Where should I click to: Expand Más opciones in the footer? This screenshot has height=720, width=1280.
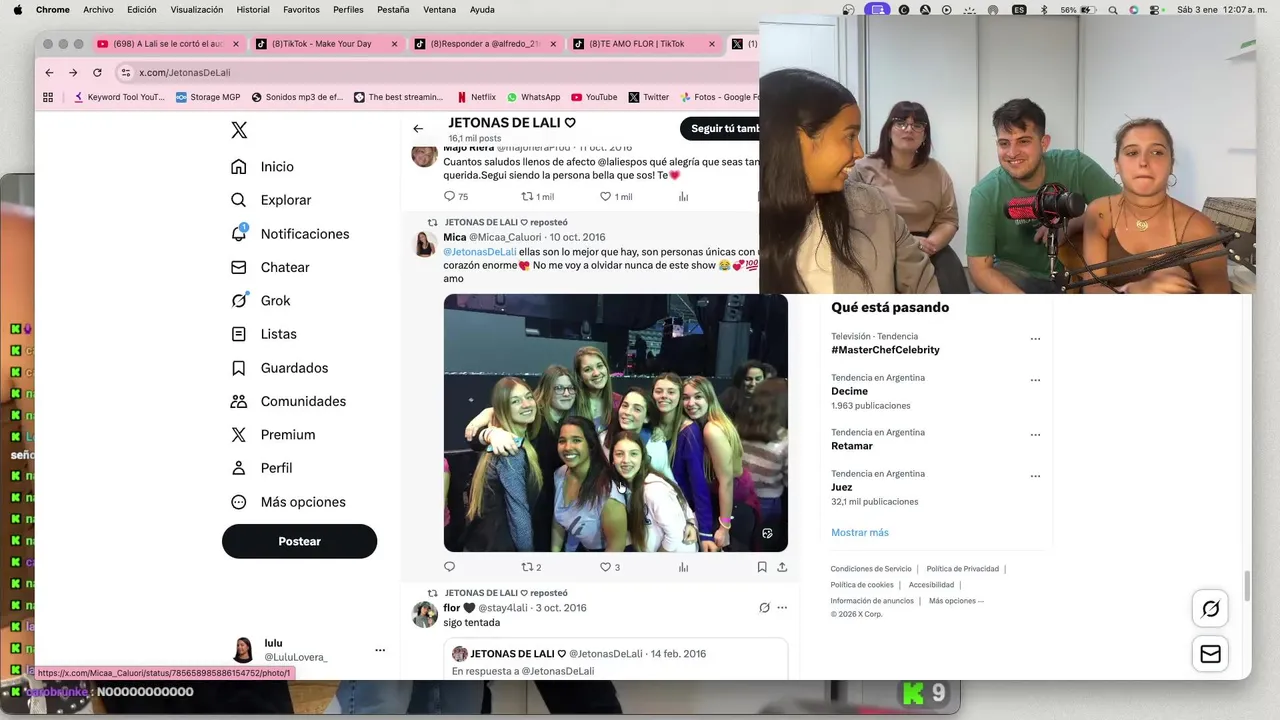pyautogui.click(x=956, y=601)
